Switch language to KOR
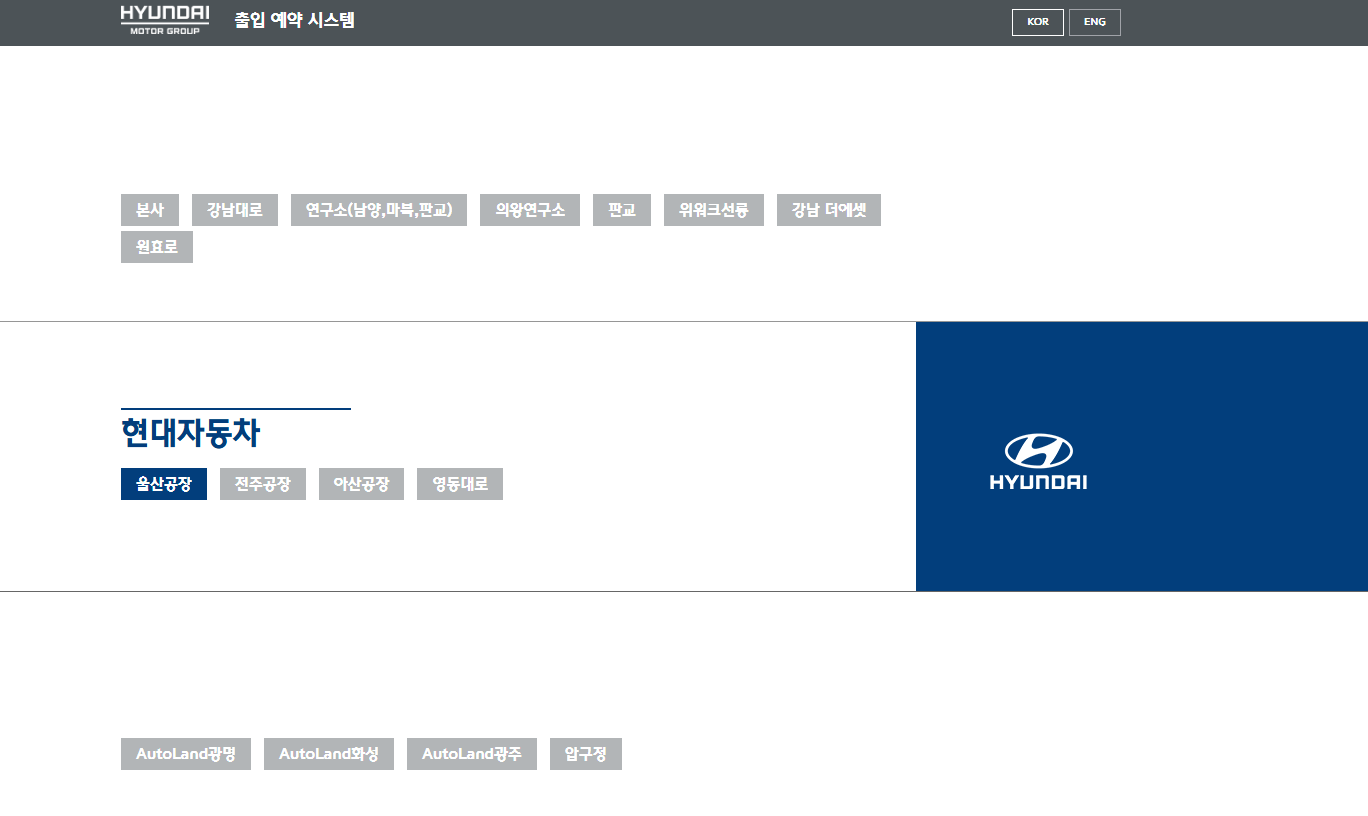This screenshot has width=1368, height=816. (1038, 22)
